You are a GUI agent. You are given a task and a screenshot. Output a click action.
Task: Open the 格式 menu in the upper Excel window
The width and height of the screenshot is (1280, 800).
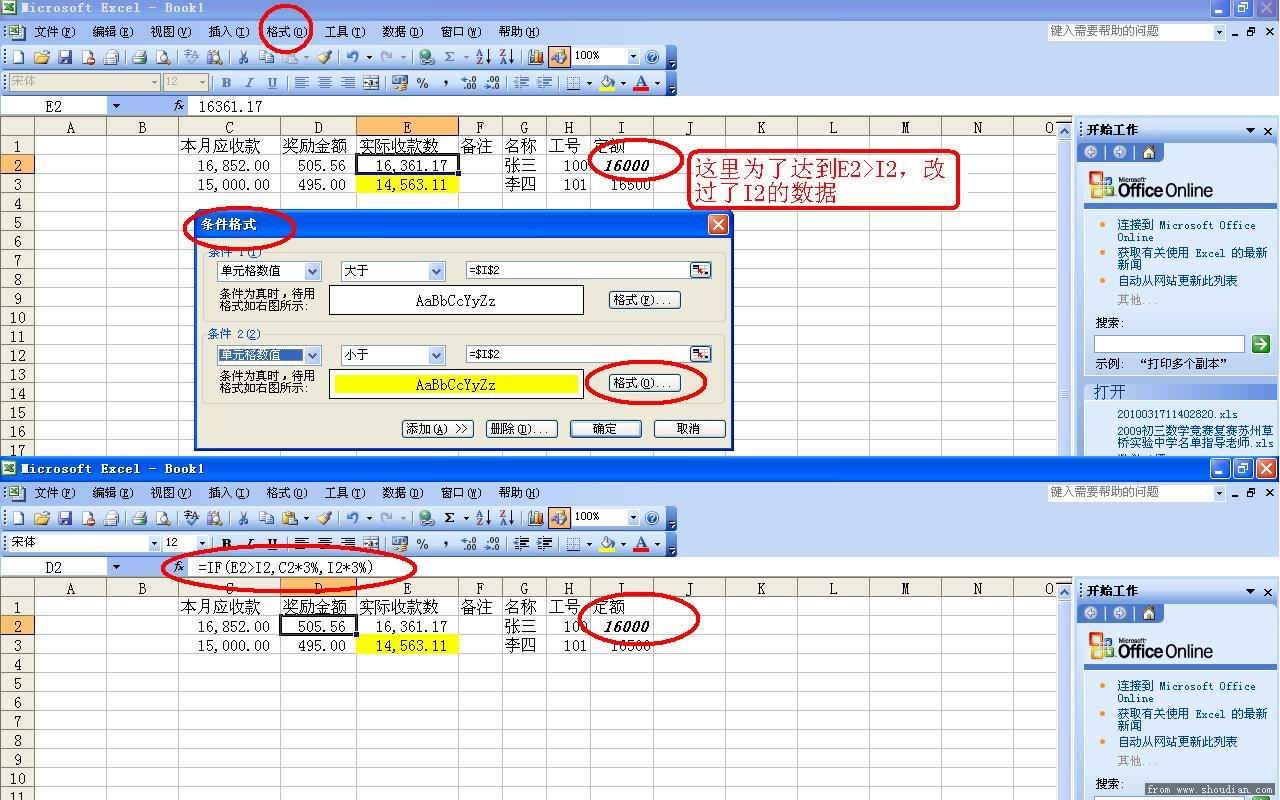tap(286, 32)
